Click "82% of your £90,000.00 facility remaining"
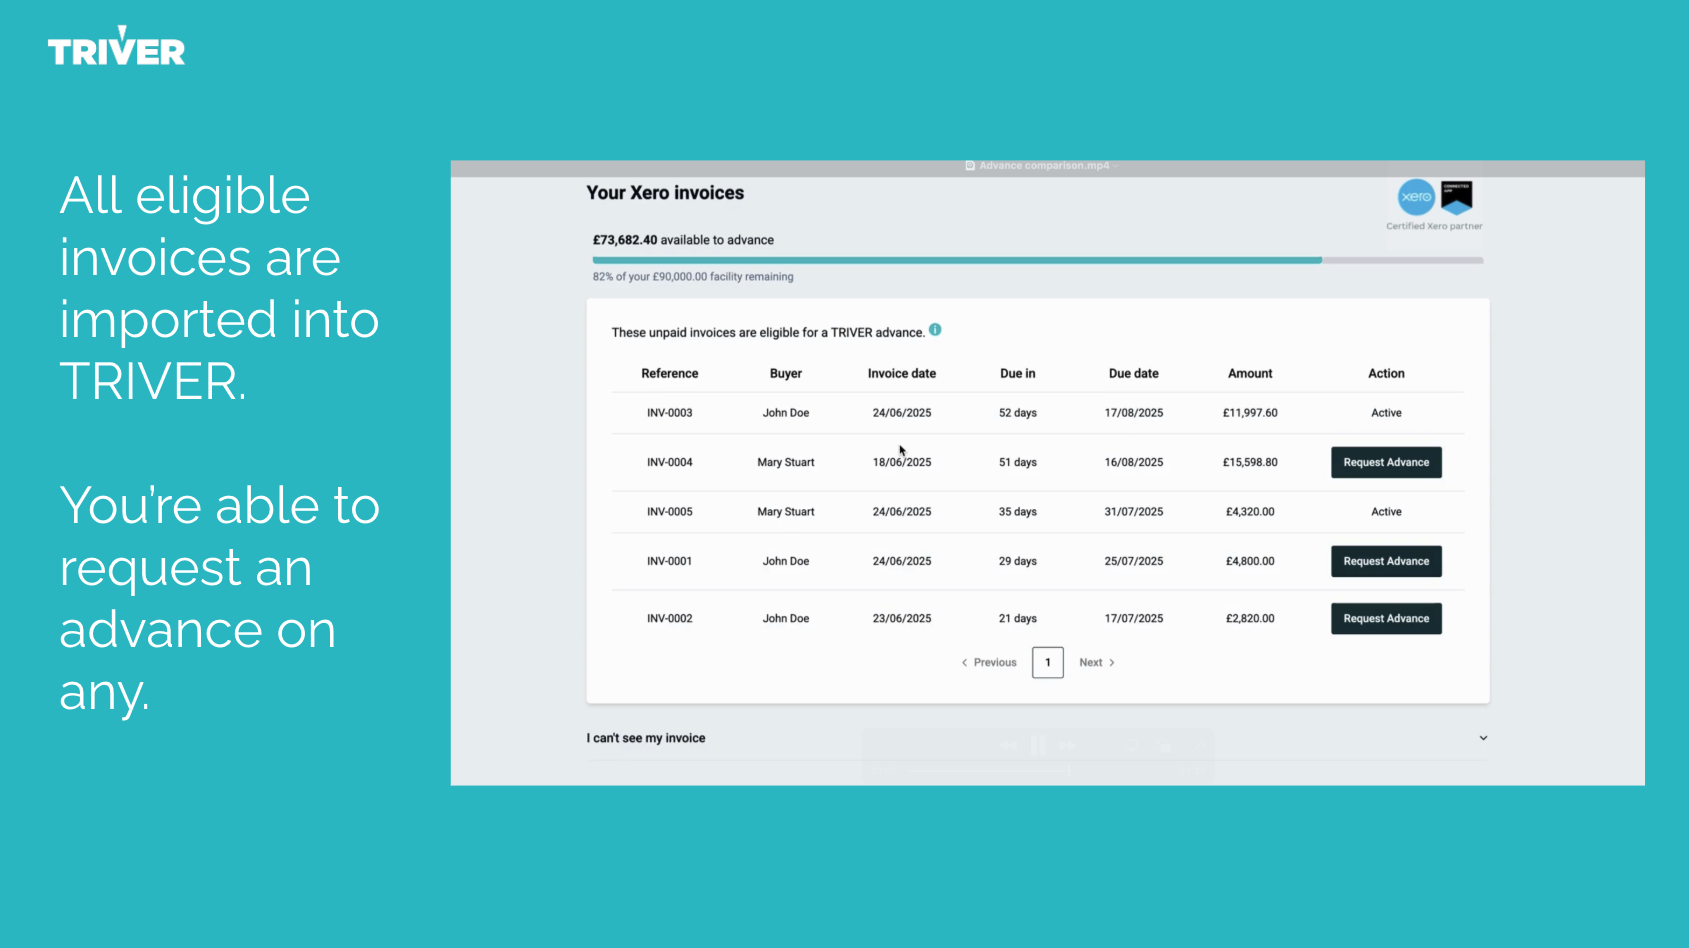 (693, 277)
